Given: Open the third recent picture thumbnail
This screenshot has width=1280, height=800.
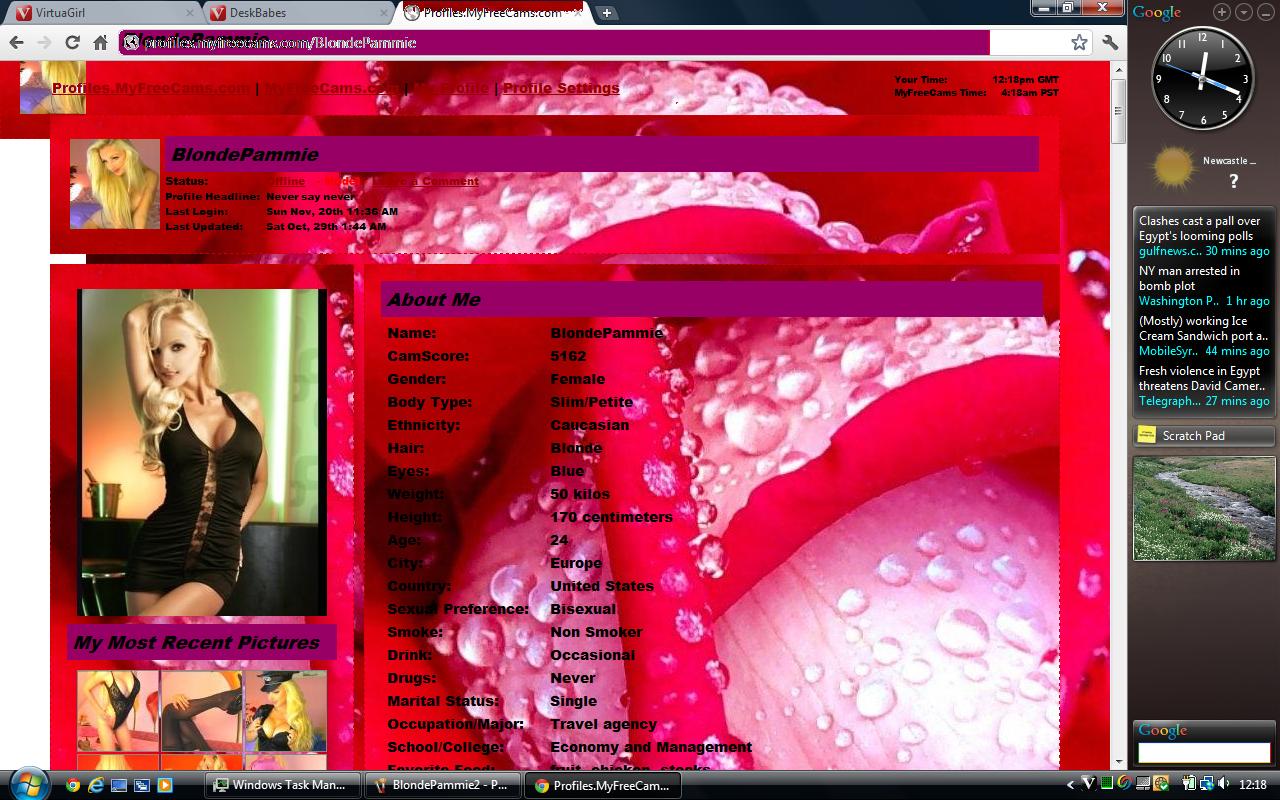Looking at the screenshot, I should 286,710.
